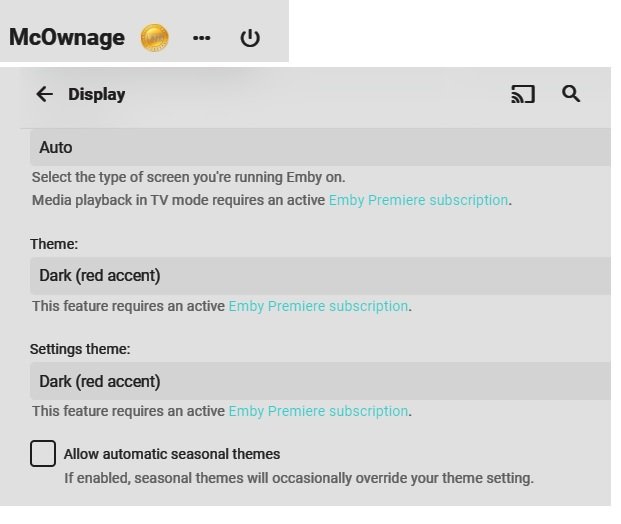The image size is (621, 524).
Task: Click 'Select the type of screen' help text
Action: point(188,177)
